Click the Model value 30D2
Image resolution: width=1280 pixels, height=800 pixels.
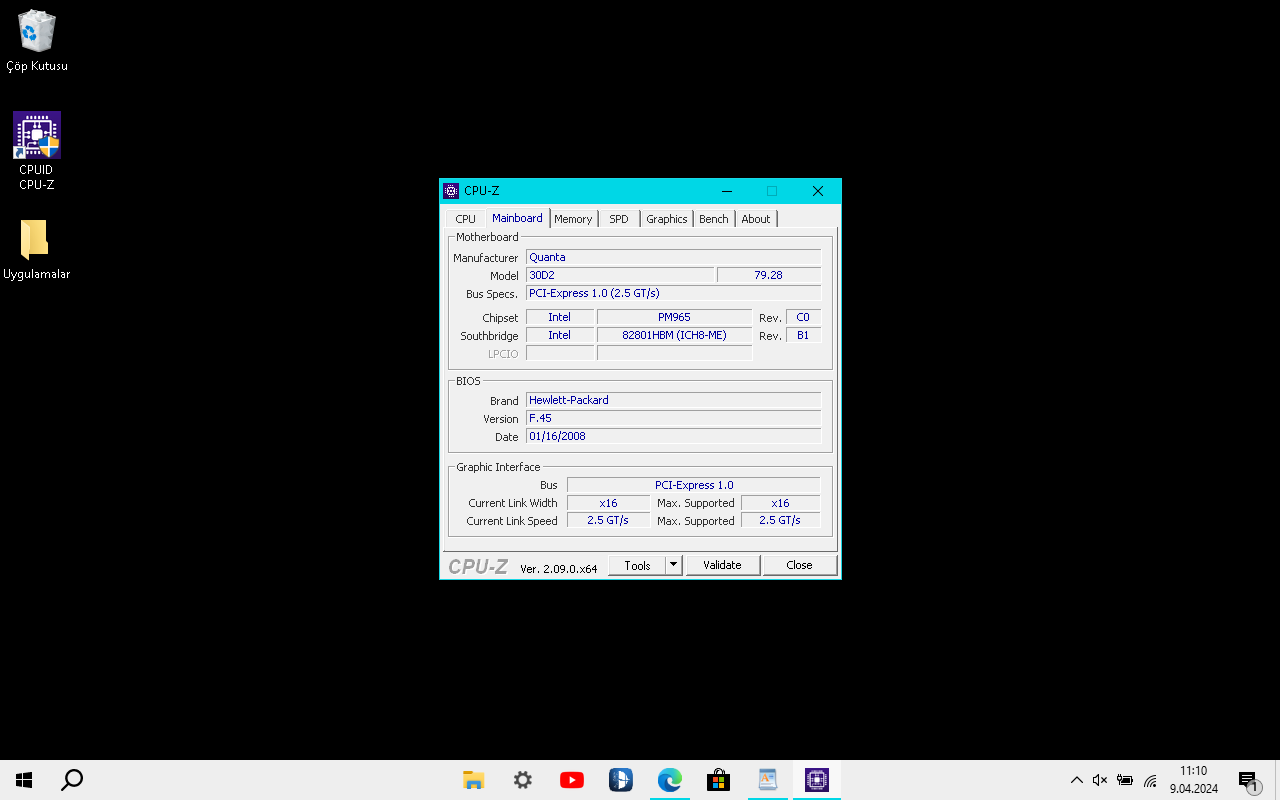620,275
